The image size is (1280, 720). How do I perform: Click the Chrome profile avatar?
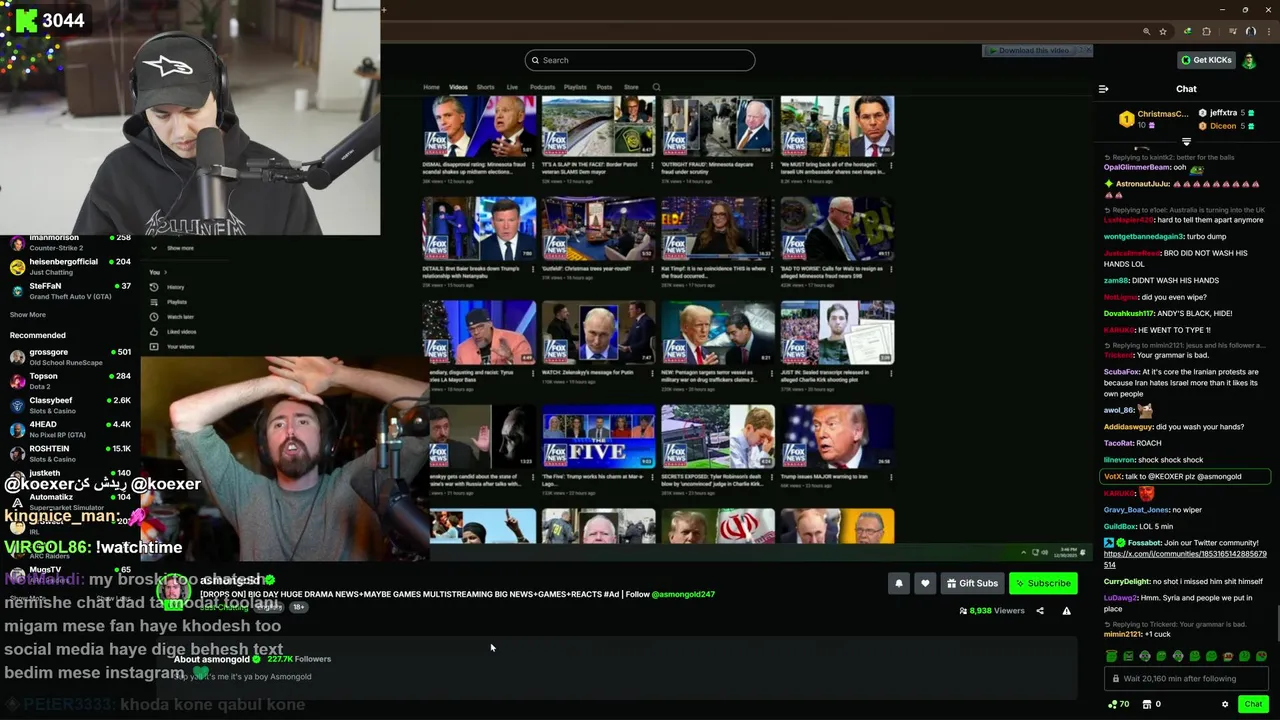coord(1250,31)
